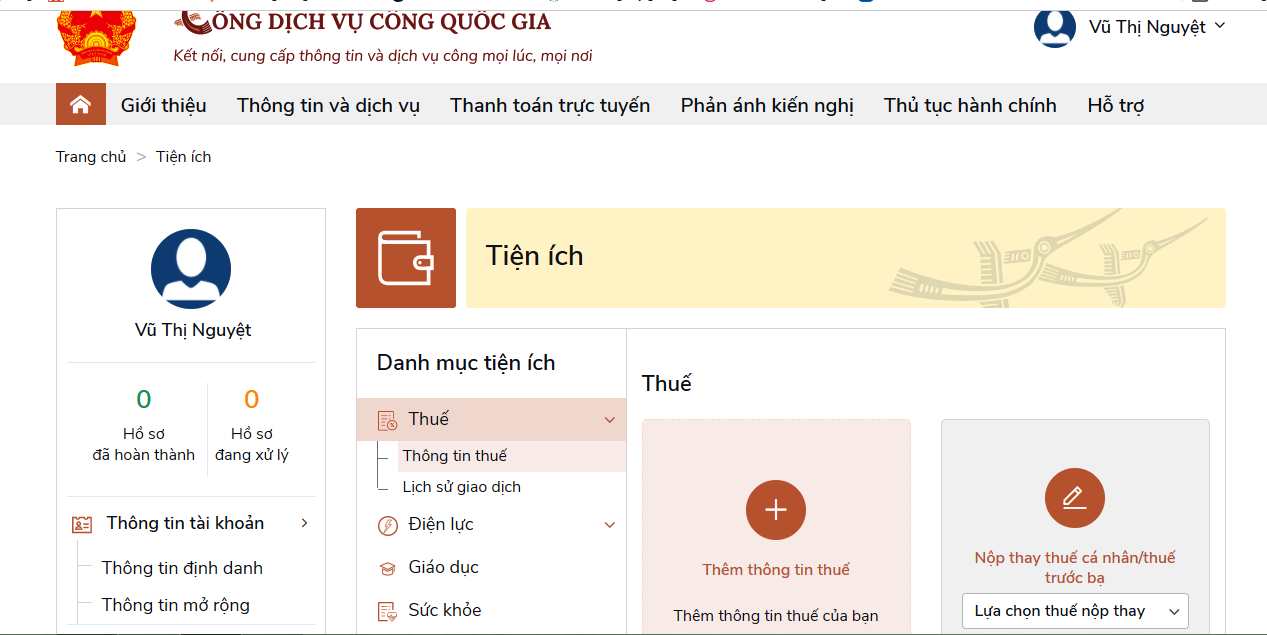Click the plus icon to add tax info
This screenshot has height=635, width=1267.
(775, 509)
